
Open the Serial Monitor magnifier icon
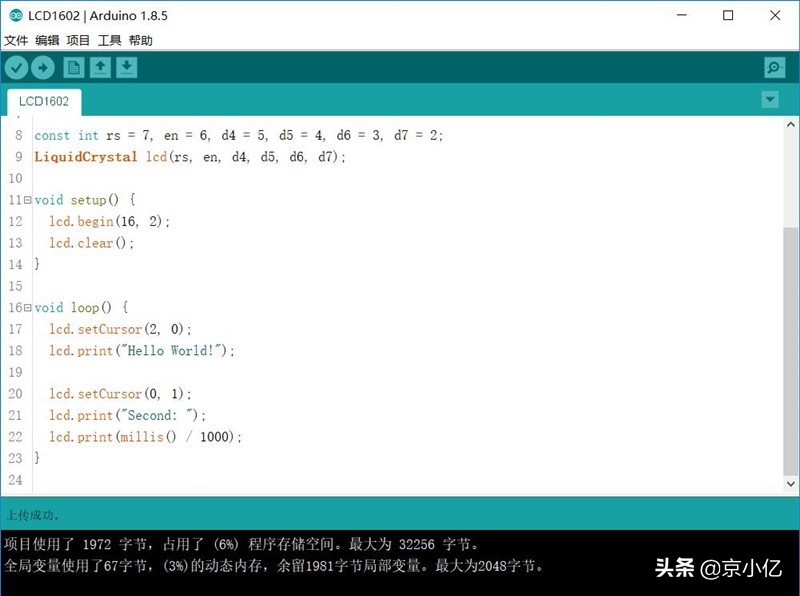[x=773, y=67]
